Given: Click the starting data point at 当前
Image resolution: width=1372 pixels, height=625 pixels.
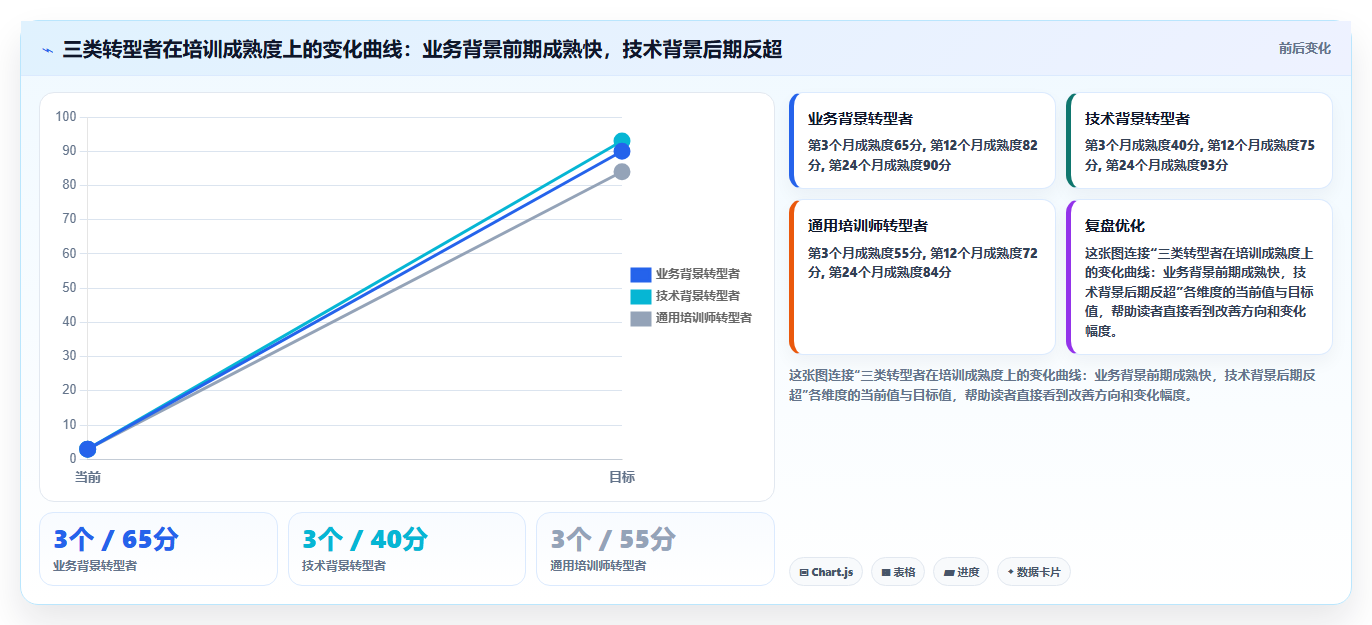Looking at the screenshot, I should click(x=88, y=449).
